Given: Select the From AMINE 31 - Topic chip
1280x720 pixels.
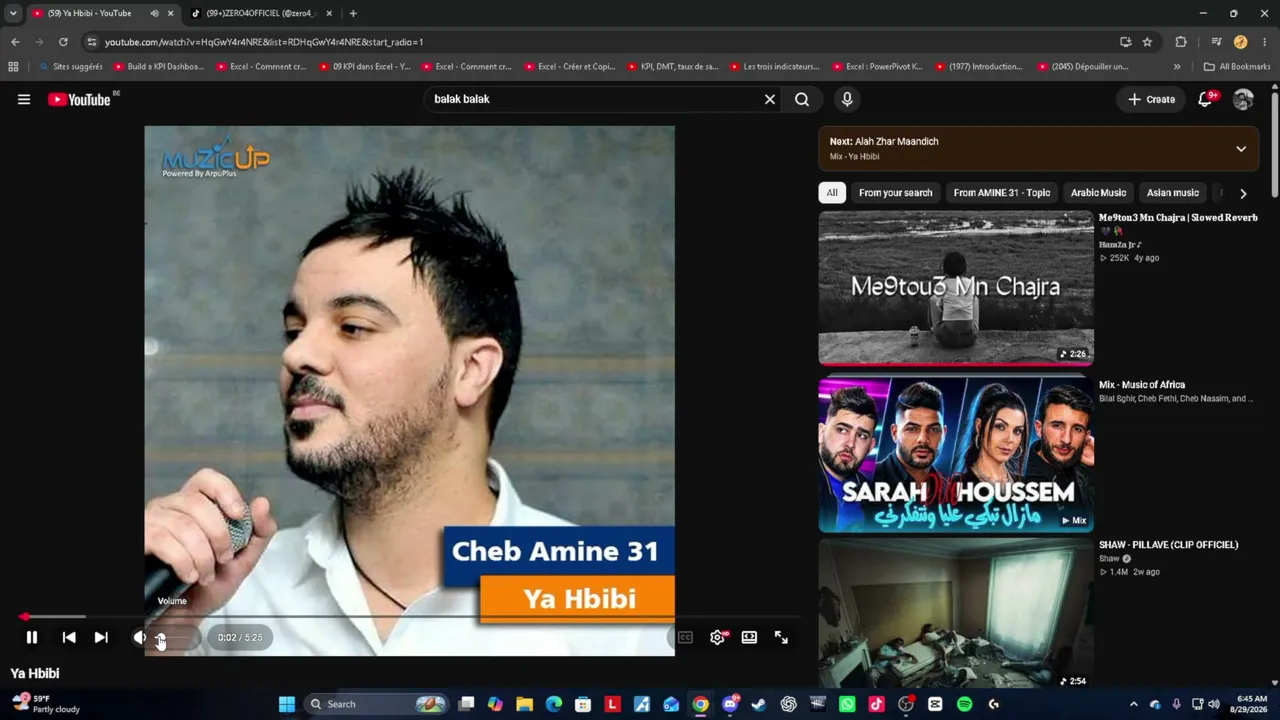Looking at the screenshot, I should click(1002, 193).
